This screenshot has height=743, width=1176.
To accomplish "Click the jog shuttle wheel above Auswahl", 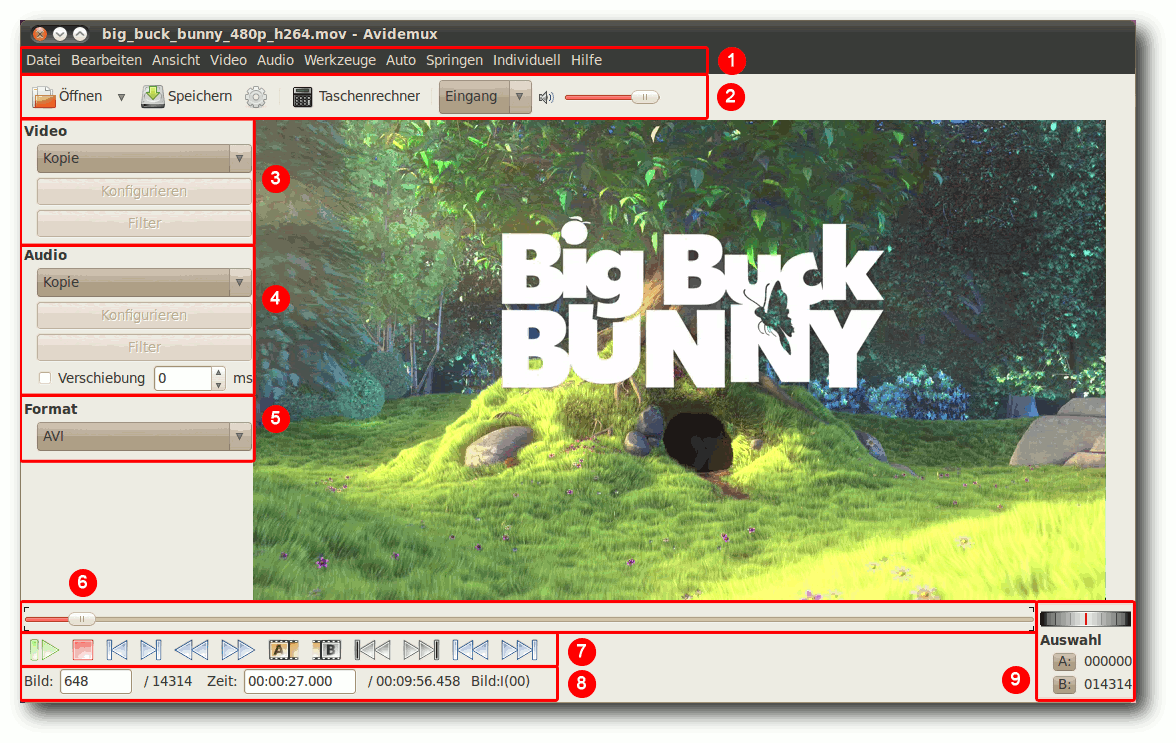I will tap(1085, 619).
